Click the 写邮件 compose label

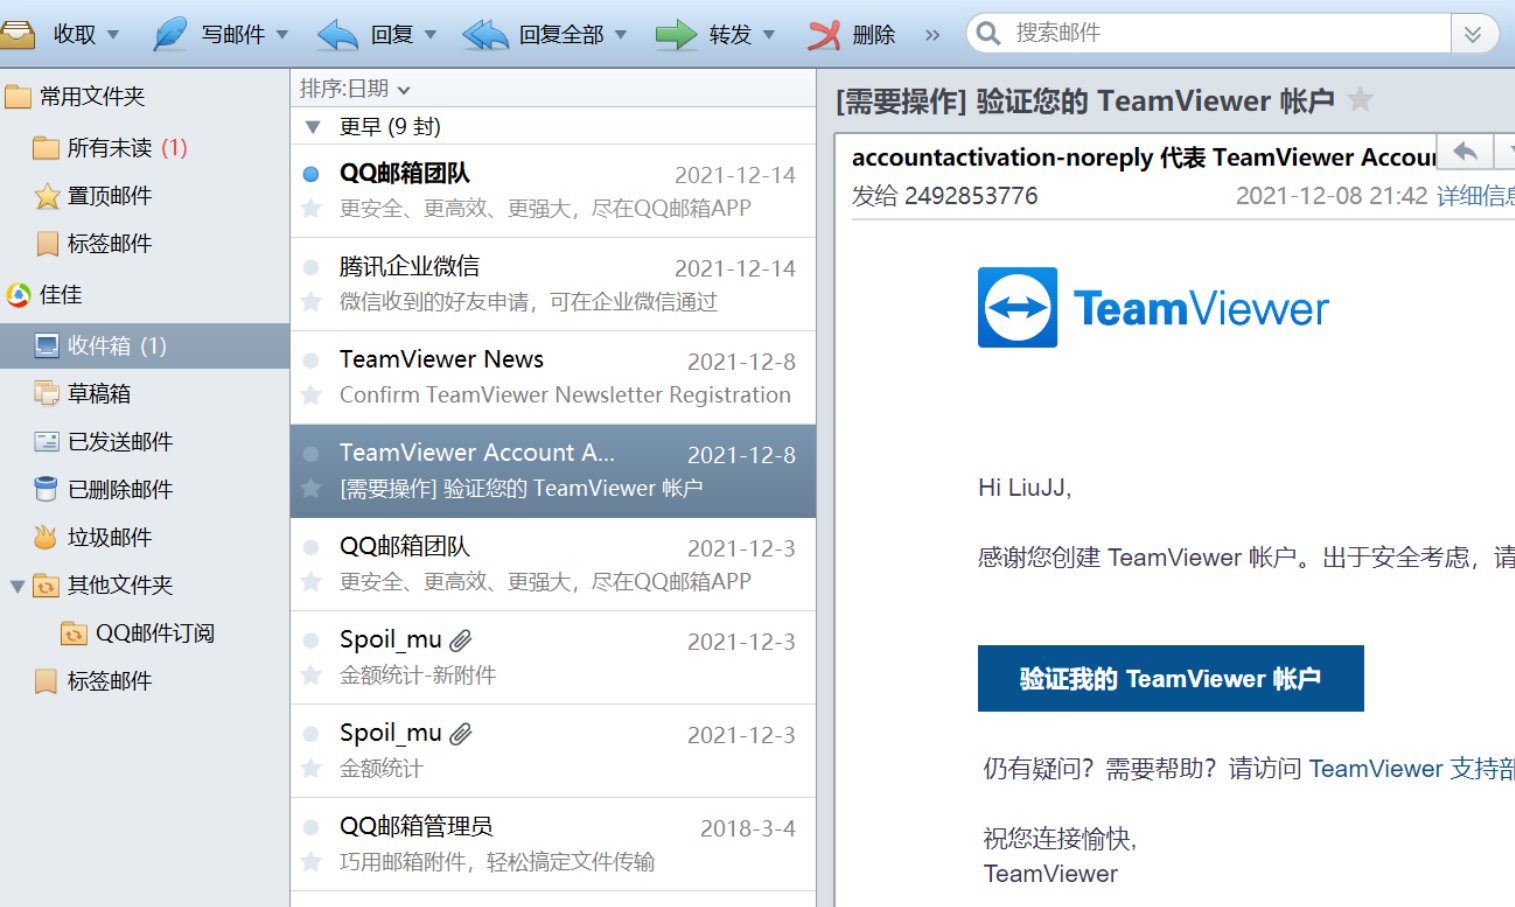click(x=233, y=35)
